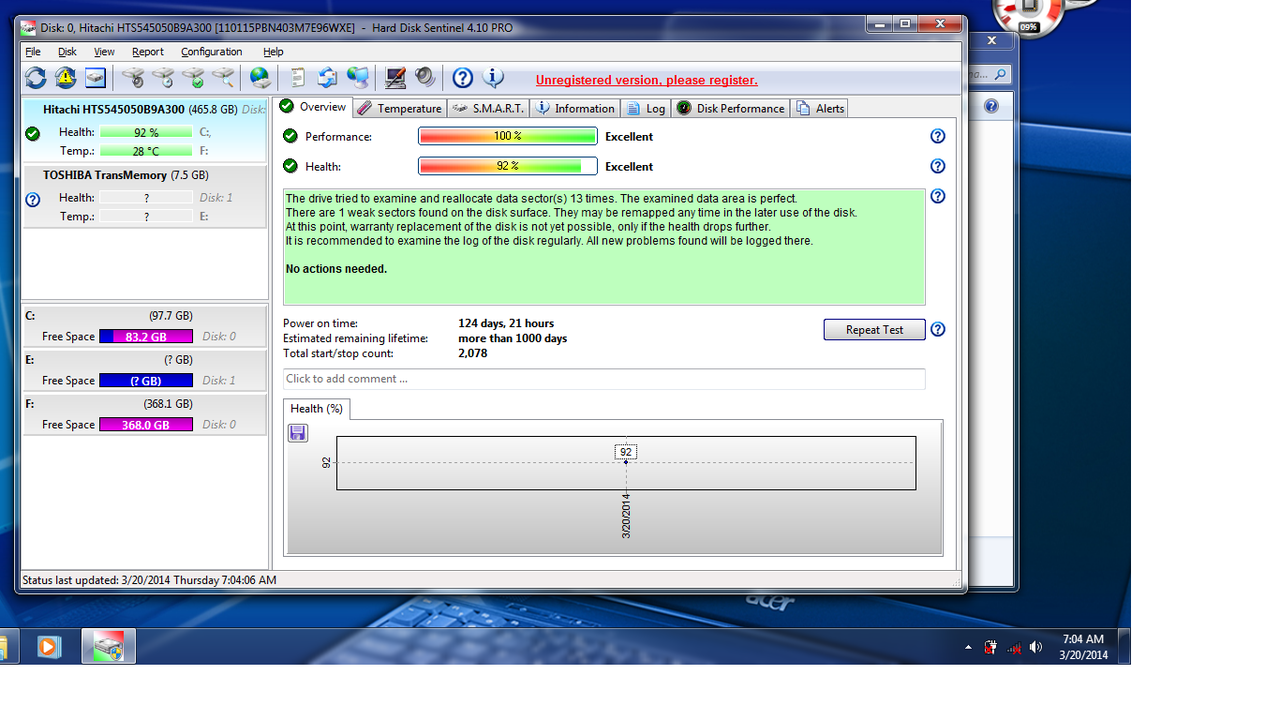Select the Health (%) graph tab
Screen dimensions: 1280x720
[316, 408]
